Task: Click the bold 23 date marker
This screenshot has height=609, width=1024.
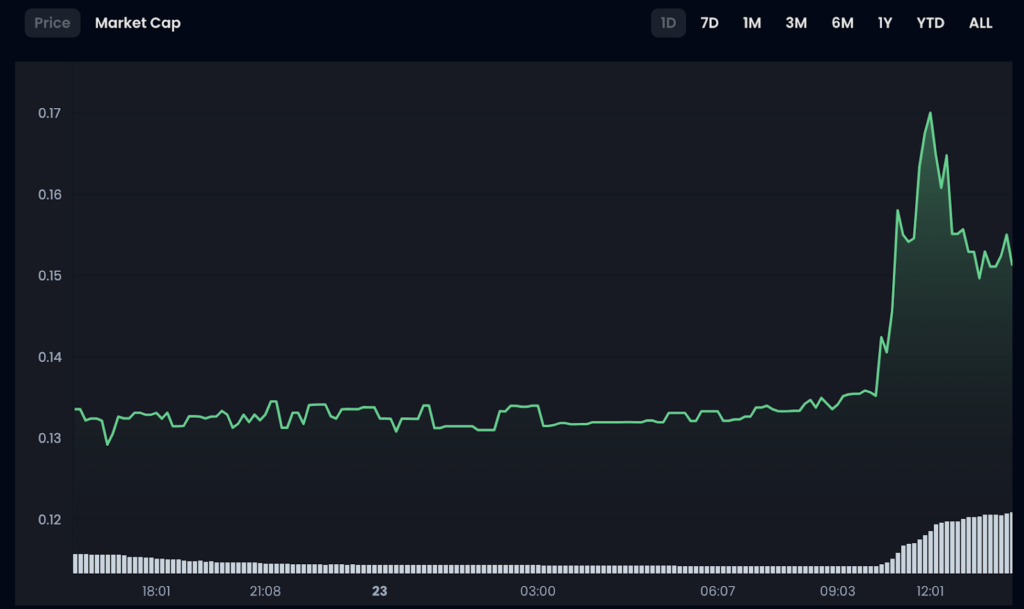Action: point(379,591)
